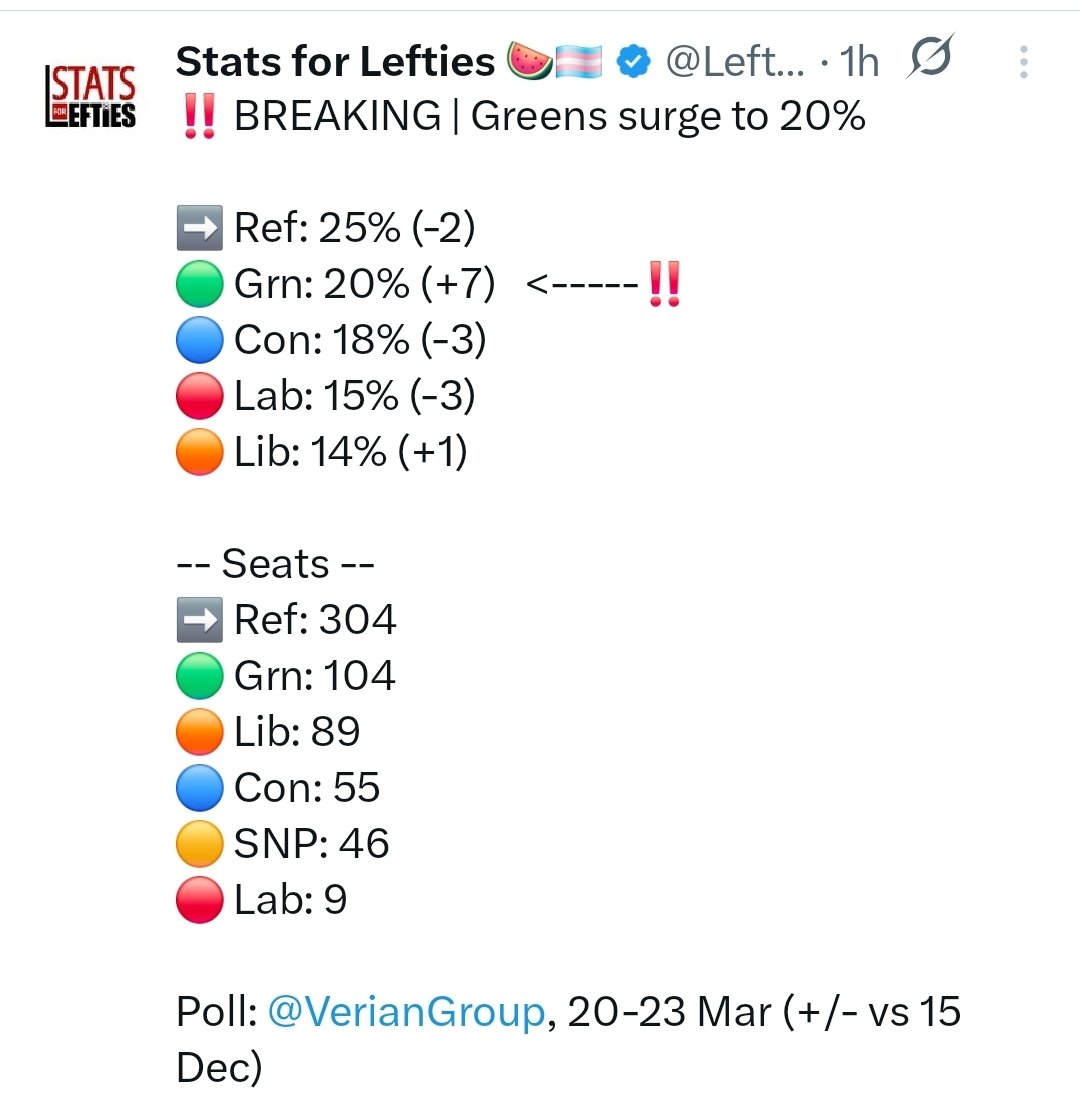Image resolution: width=1080 pixels, height=1109 pixels.
Task: Click the blue circle beside Con: 18%
Action: coord(198,342)
